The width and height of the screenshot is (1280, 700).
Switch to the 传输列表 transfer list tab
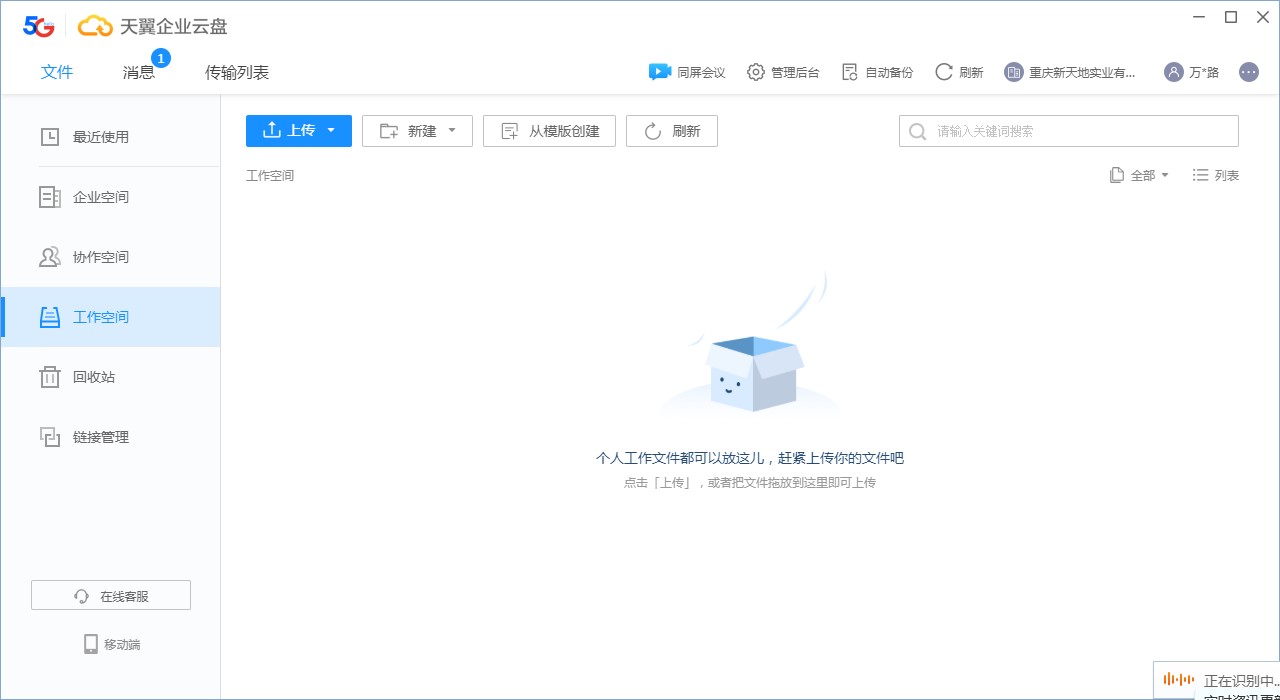coord(237,72)
